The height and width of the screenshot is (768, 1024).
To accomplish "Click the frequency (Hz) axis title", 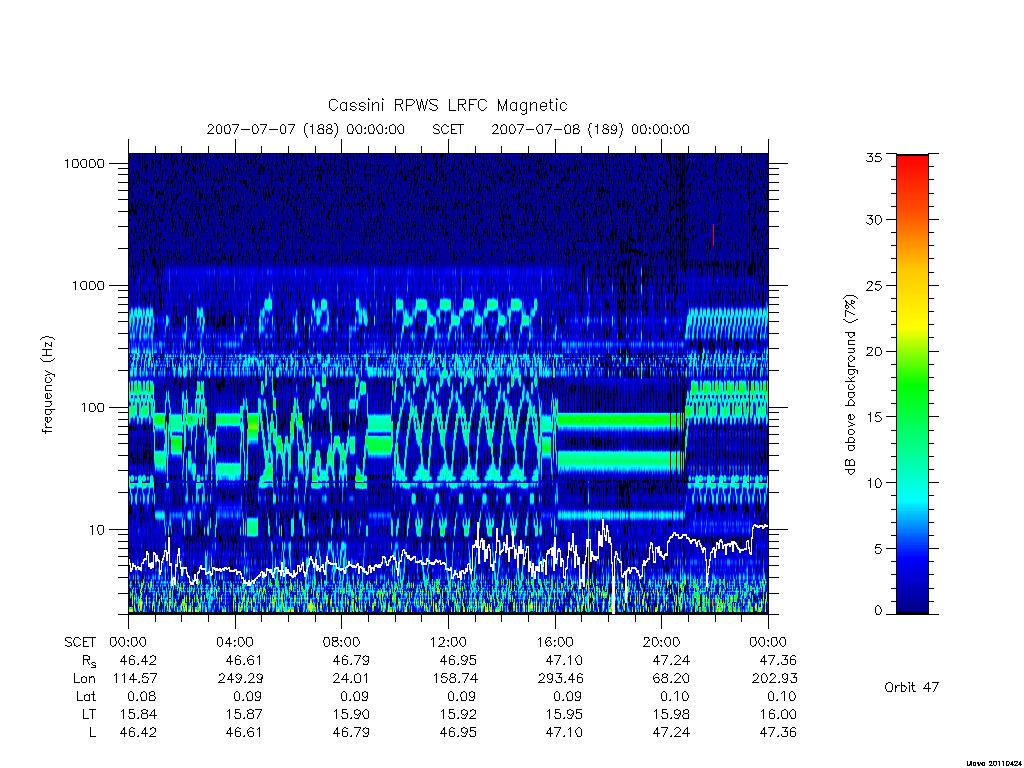I will click(x=47, y=385).
